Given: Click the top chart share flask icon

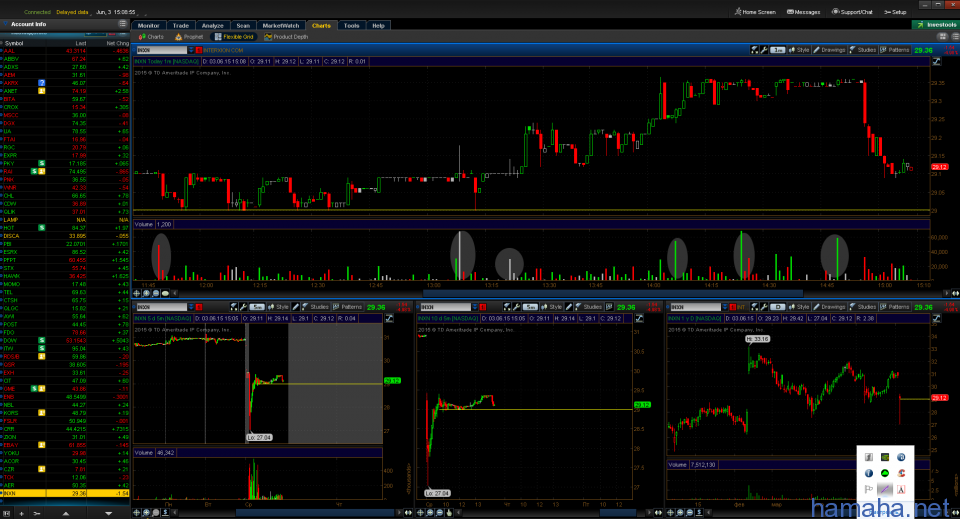Looking at the screenshot, I should point(755,50).
